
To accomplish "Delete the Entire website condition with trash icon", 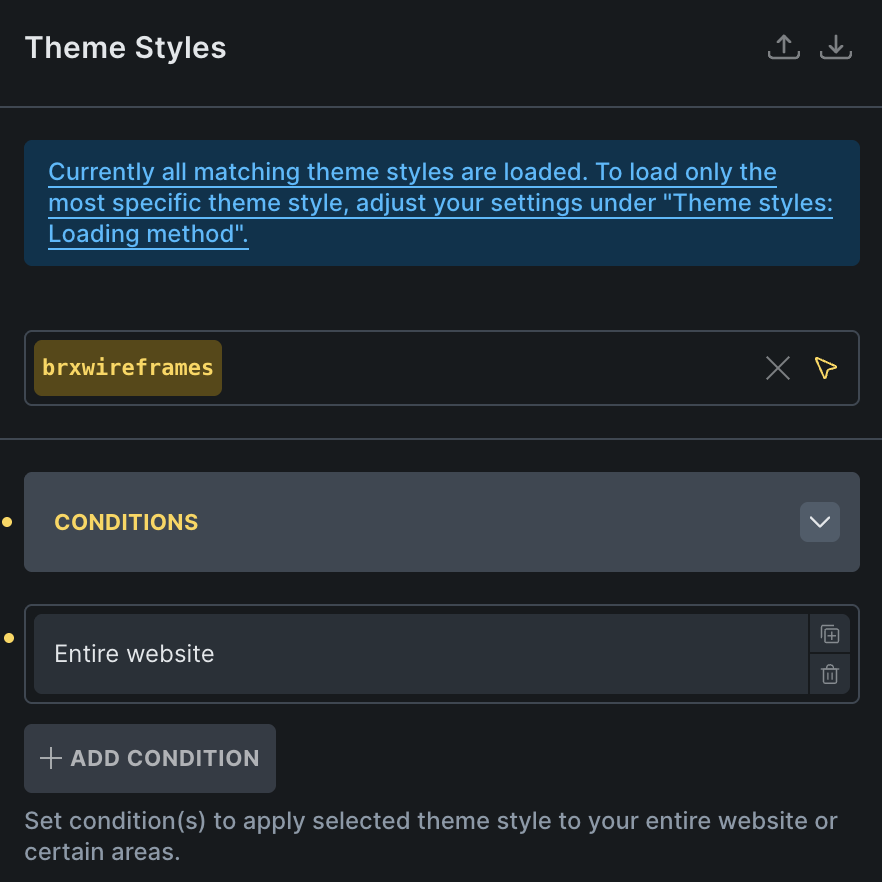I will 829,674.
